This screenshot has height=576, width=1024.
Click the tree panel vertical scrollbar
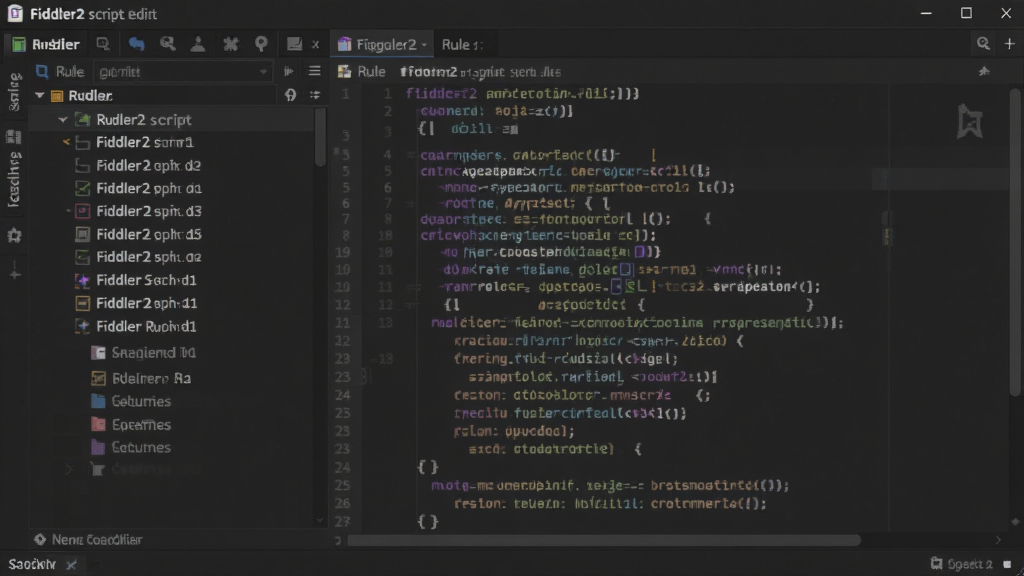320,137
